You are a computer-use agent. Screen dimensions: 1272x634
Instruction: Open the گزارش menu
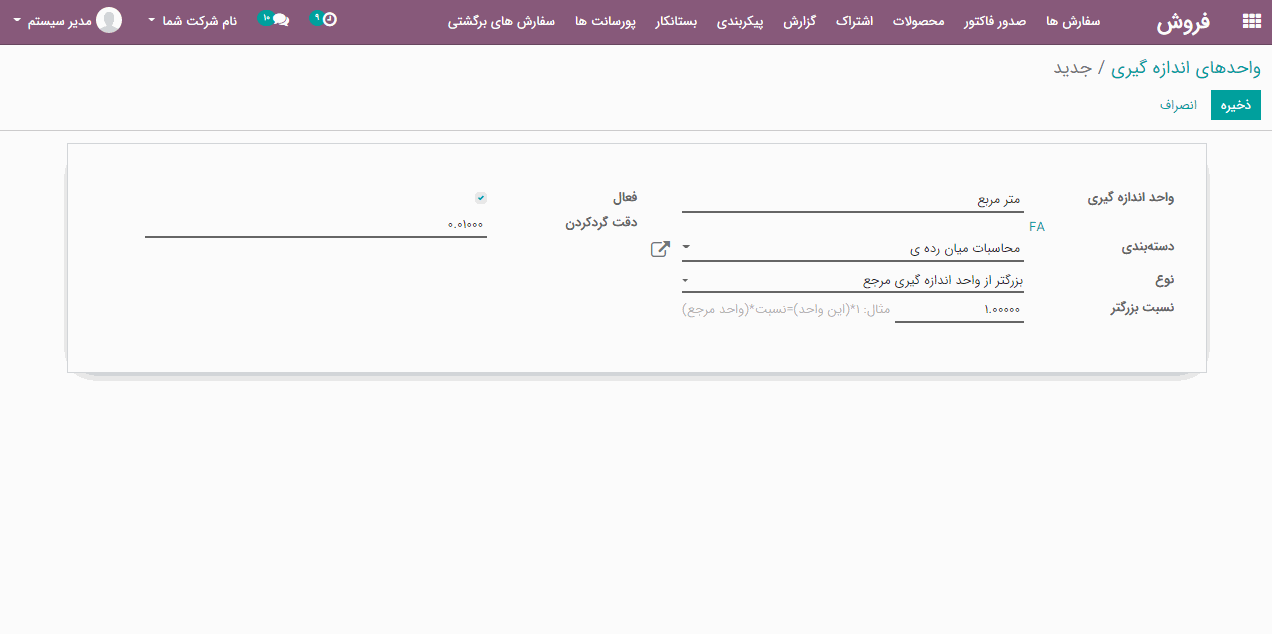pos(799,20)
